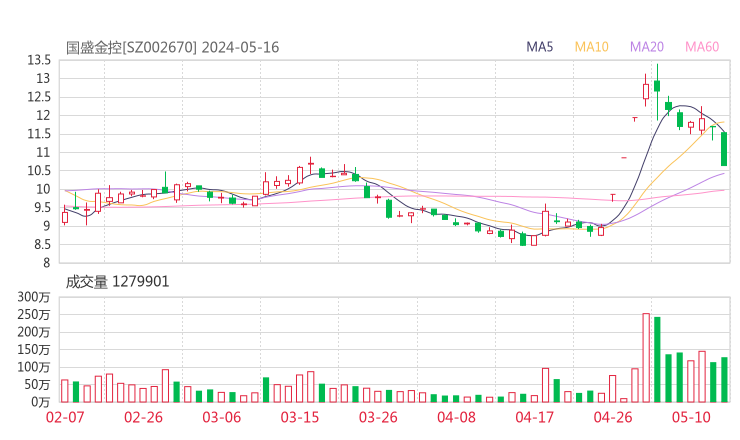The image size is (740, 440).
Task: Click the red candlestick near 12.5
Action: [x=646, y=91]
